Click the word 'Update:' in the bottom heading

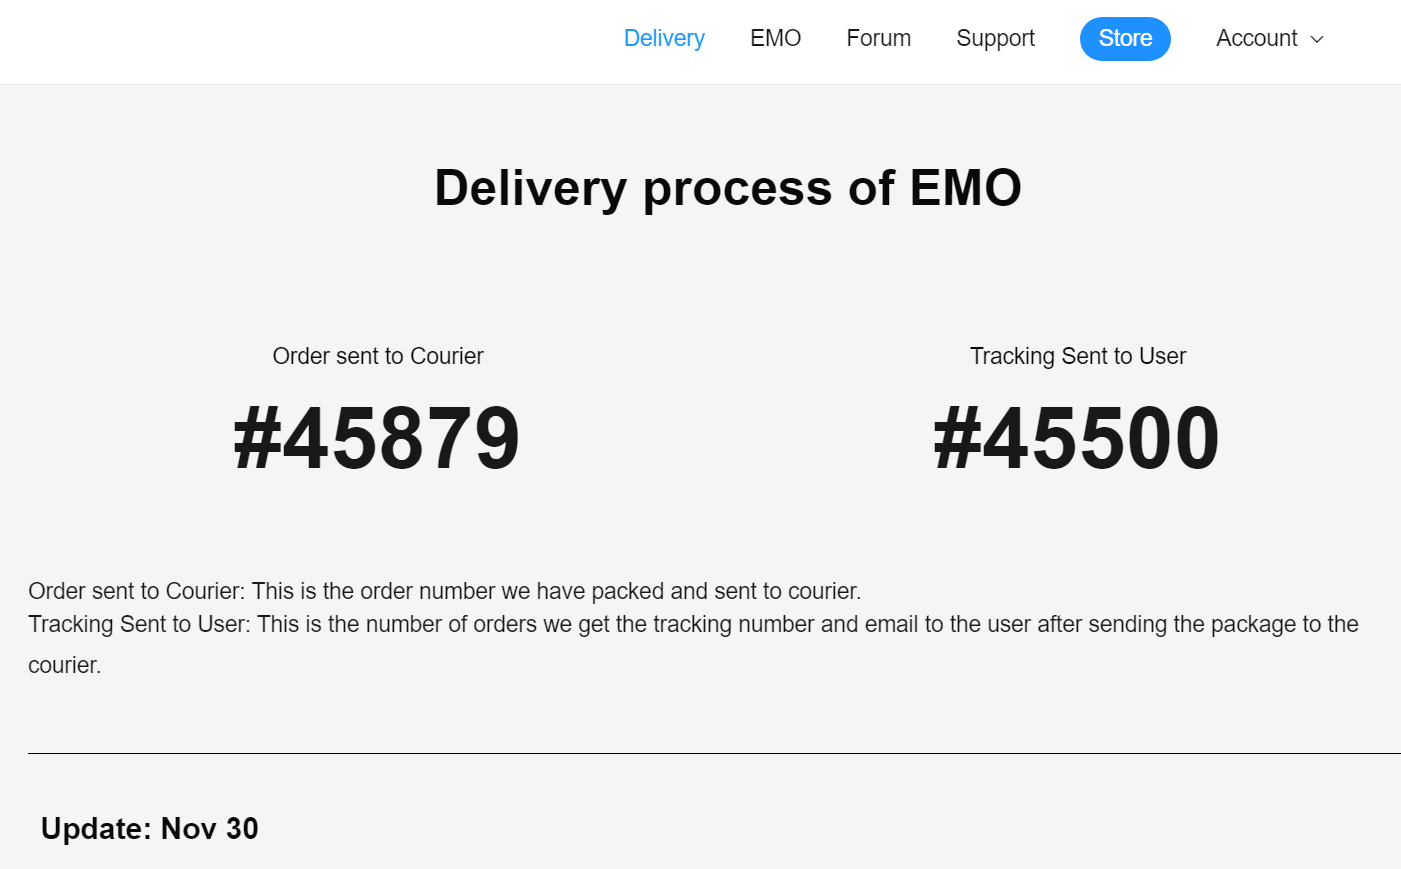96,828
